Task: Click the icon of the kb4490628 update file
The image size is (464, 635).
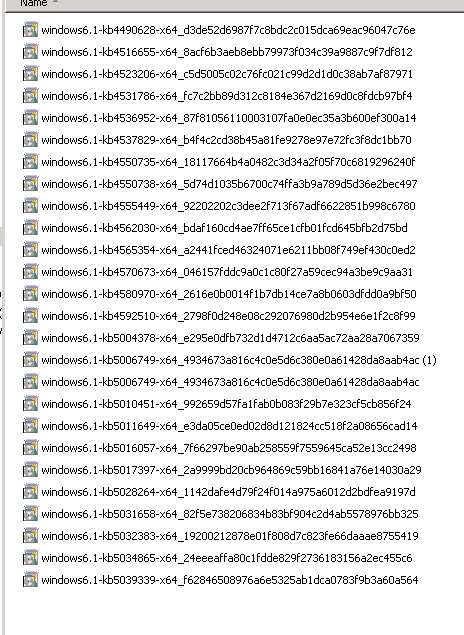Action: [30, 30]
